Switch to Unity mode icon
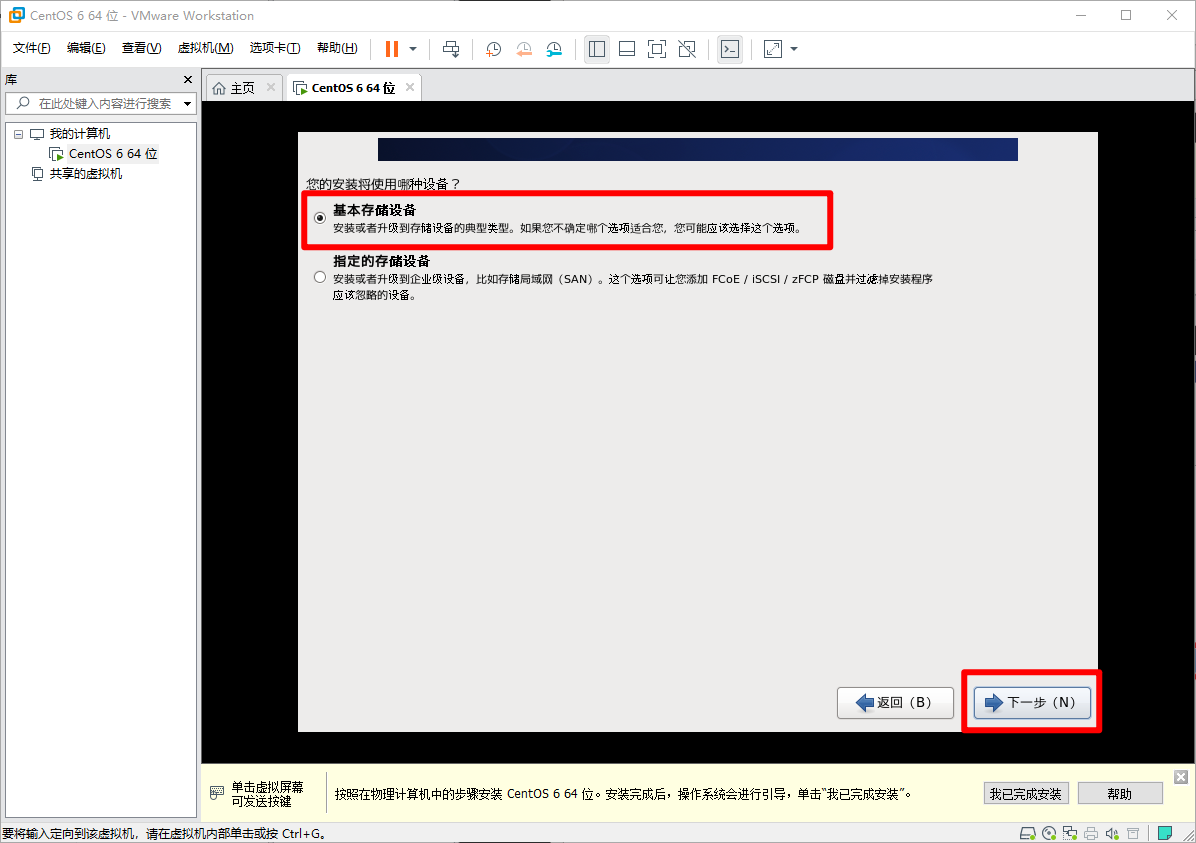Screen dimensions: 1196x843 click(687, 49)
